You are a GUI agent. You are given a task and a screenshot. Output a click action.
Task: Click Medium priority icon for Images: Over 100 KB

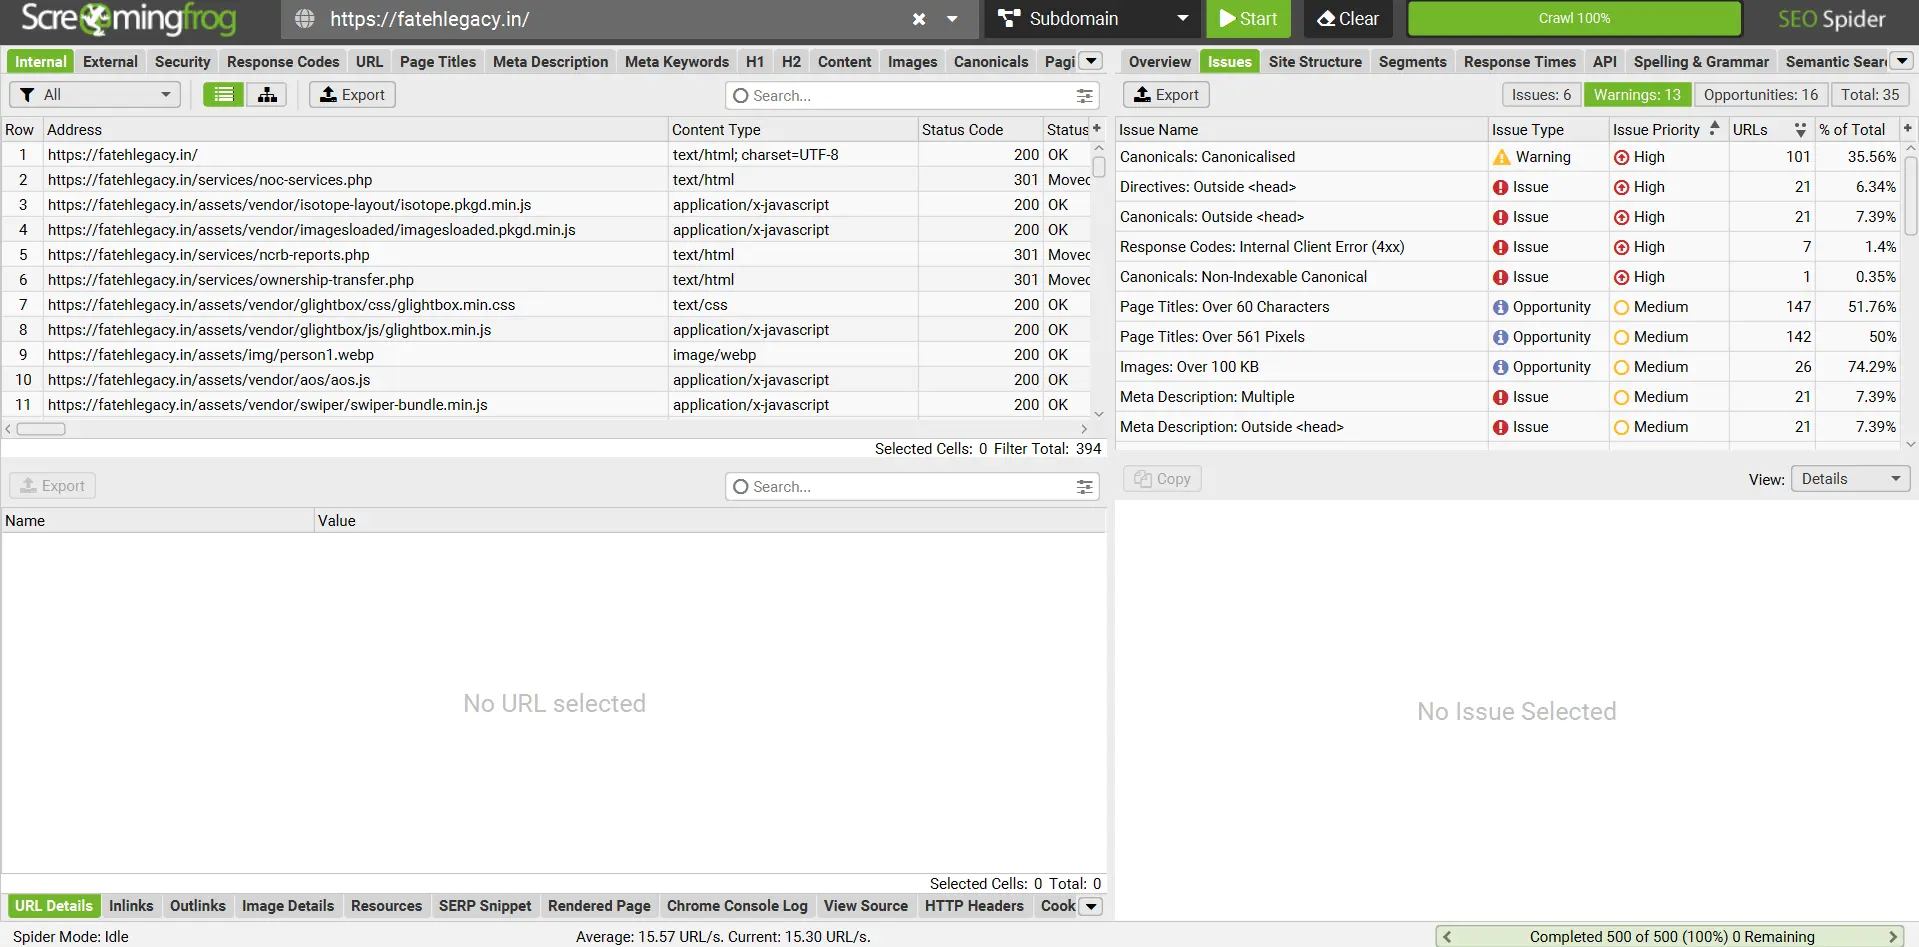(x=1622, y=367)
